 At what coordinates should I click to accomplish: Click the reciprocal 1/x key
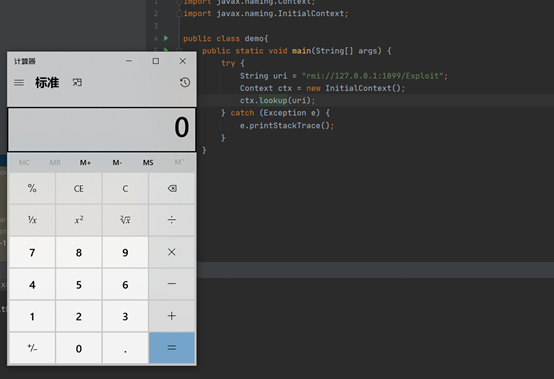click(32, 220)
